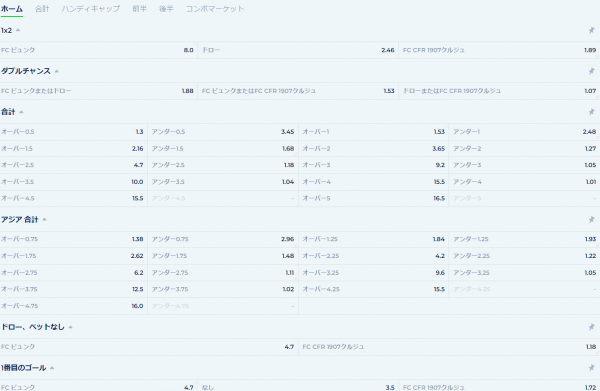
Task: Pin the ドロー、ベットなし market
Action: coord(591,327)
